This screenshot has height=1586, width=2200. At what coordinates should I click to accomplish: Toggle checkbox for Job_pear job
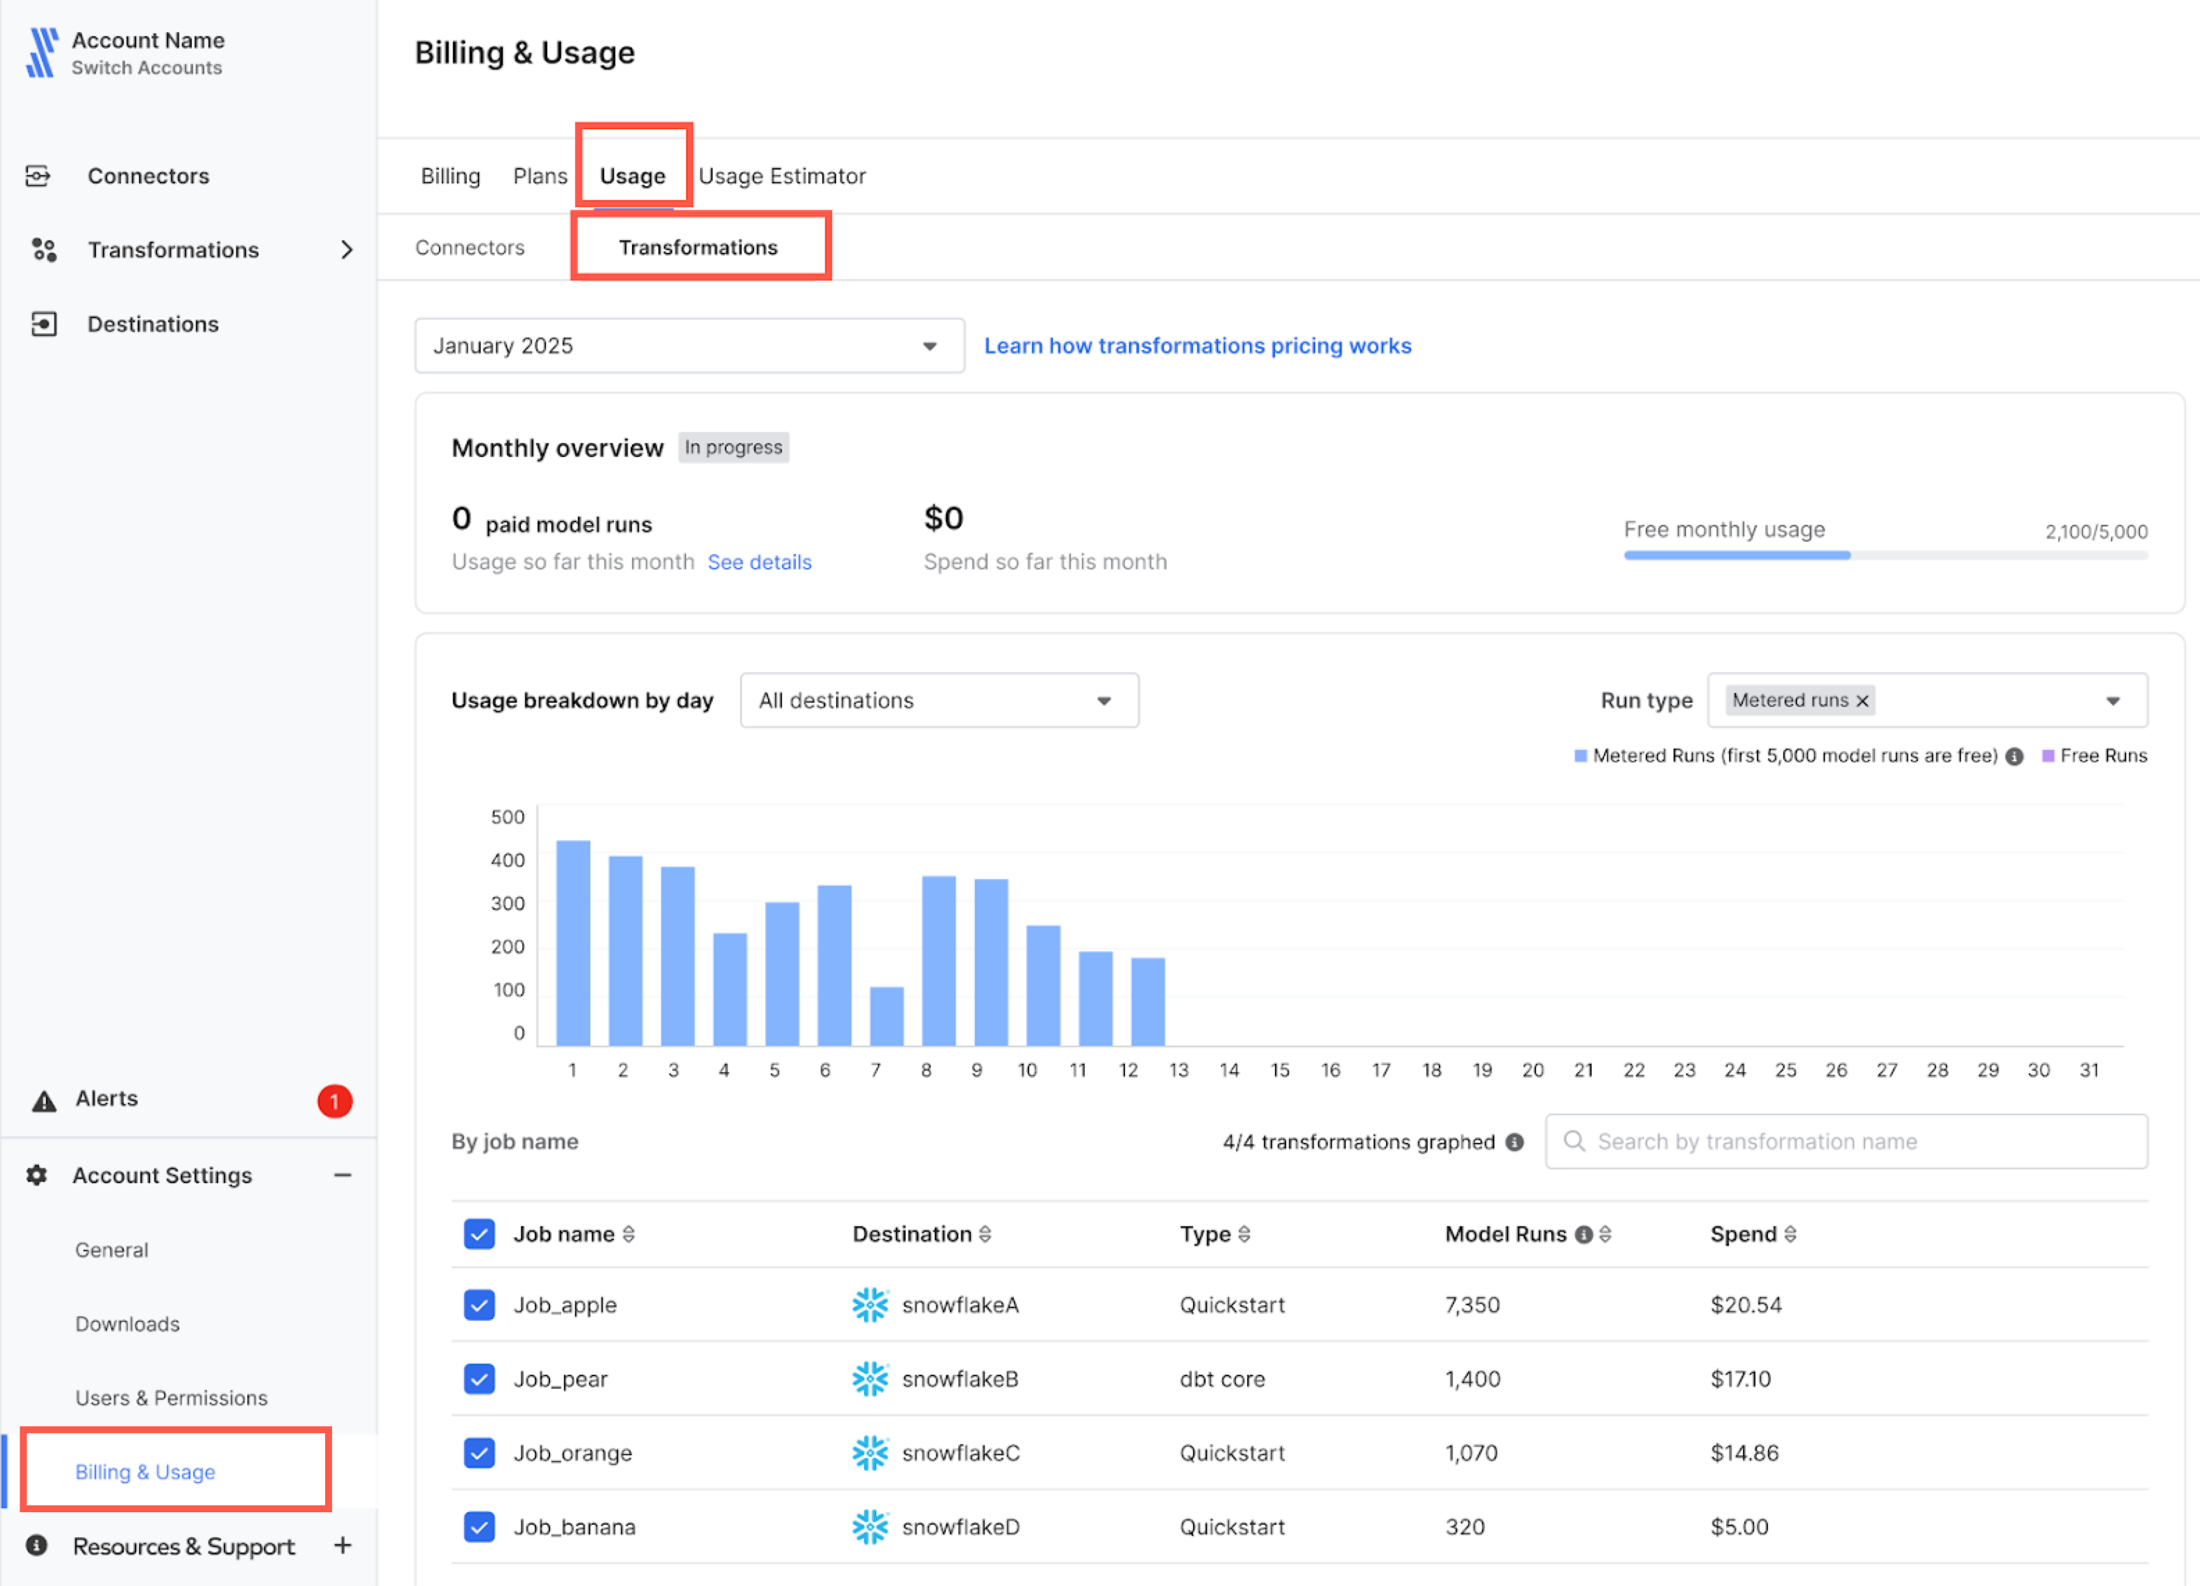(x=478, y=1378)
